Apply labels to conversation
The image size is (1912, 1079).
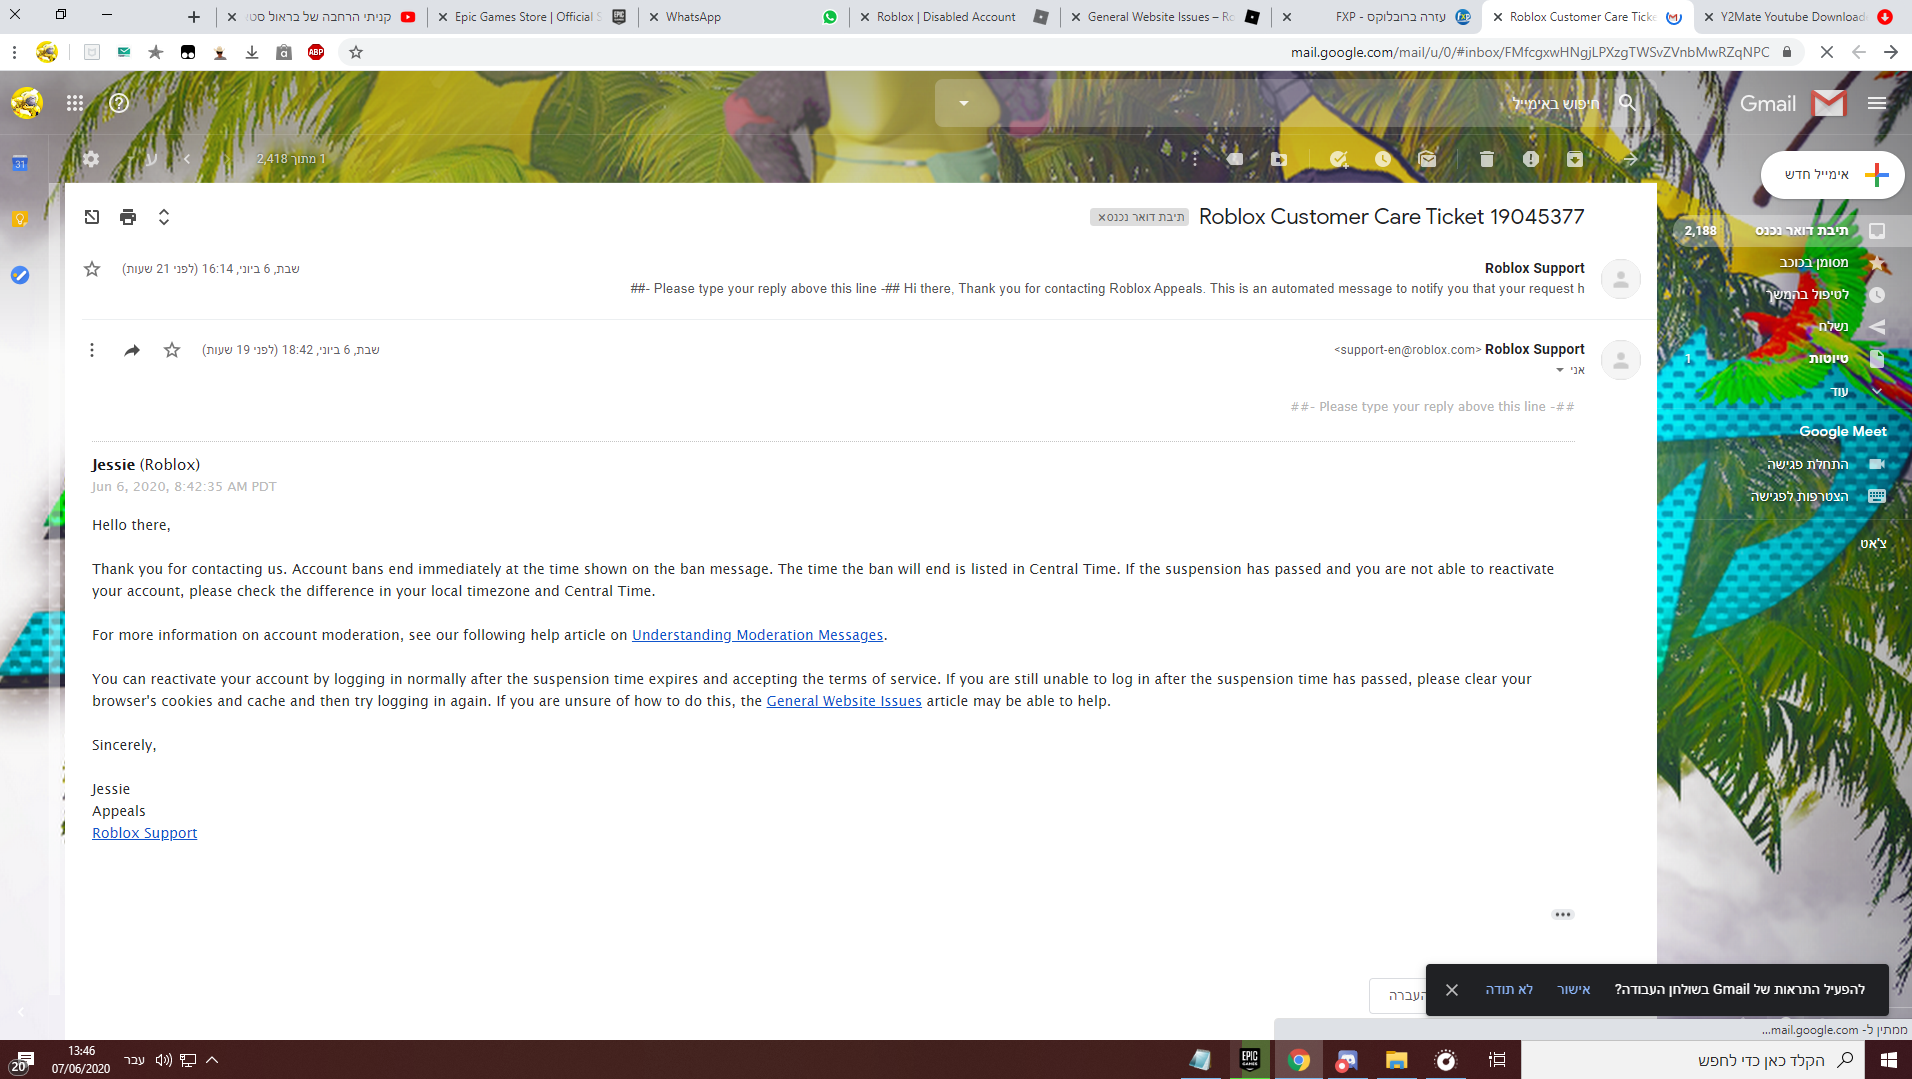pyautogui.click(x=1235, y=159)
